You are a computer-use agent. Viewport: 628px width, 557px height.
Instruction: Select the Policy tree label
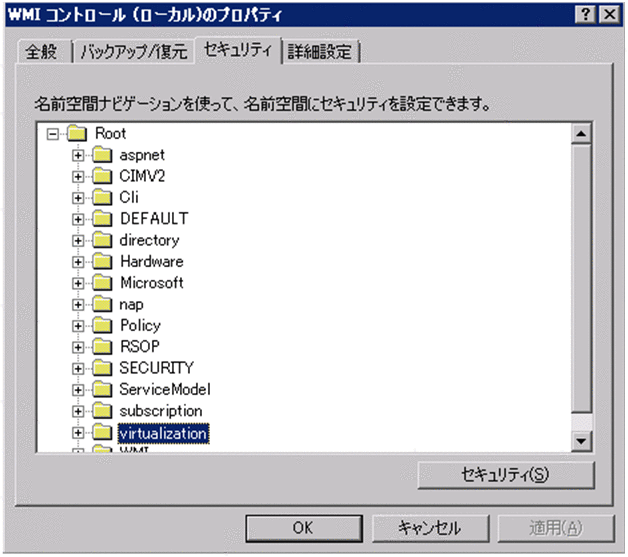click(x=140, y=326)
